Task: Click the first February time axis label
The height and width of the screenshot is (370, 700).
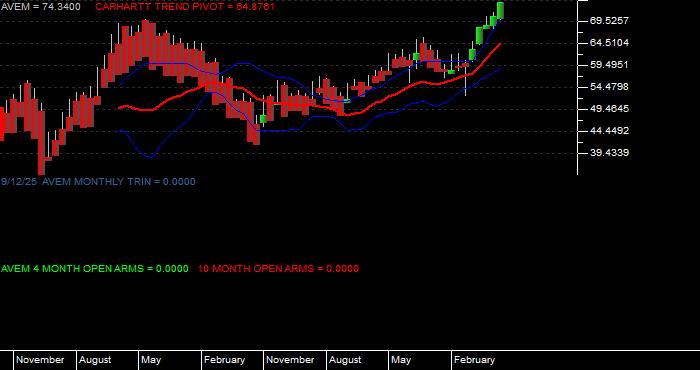Action: point(225,360)
